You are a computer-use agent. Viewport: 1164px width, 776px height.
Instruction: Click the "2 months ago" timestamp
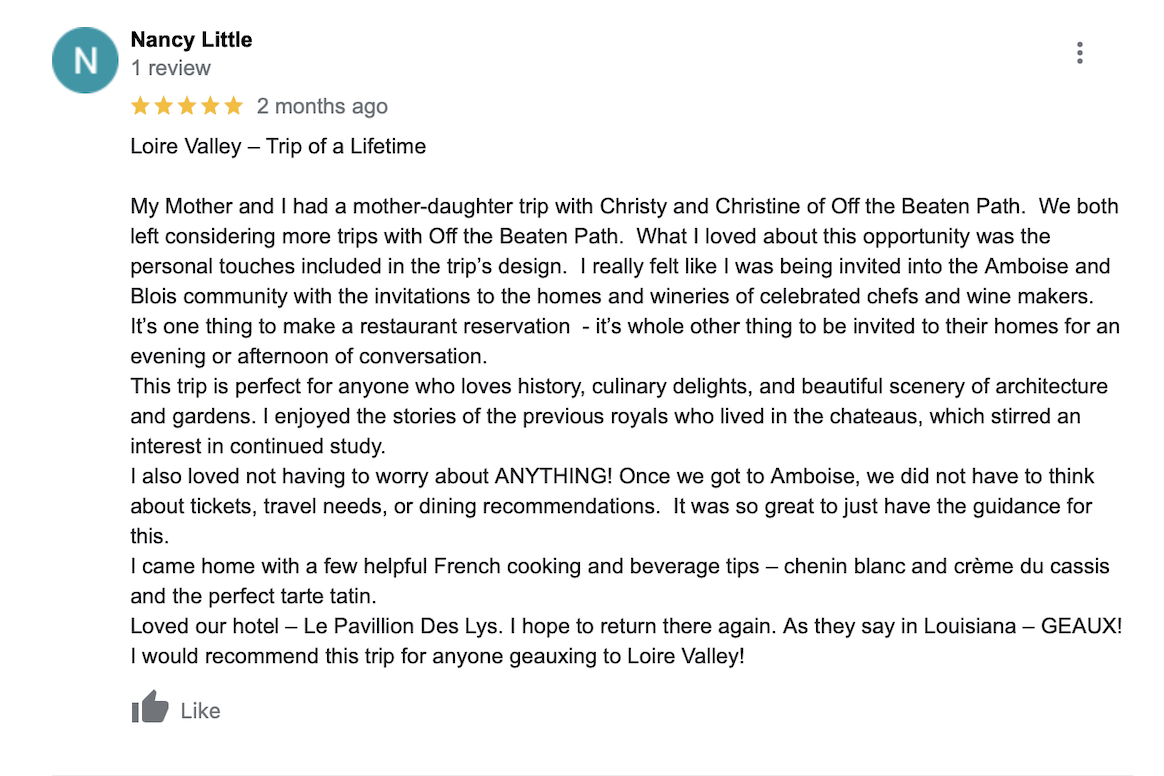point(322,106)
